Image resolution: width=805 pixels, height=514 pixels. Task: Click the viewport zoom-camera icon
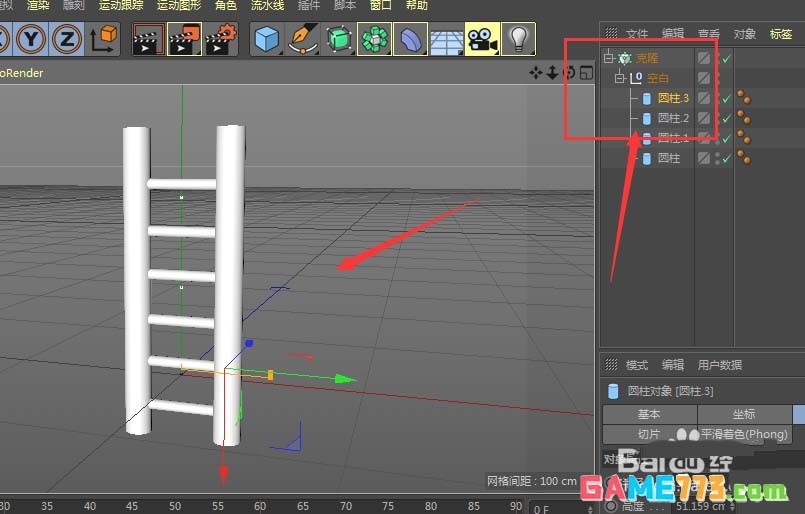[x=552, y=73]
